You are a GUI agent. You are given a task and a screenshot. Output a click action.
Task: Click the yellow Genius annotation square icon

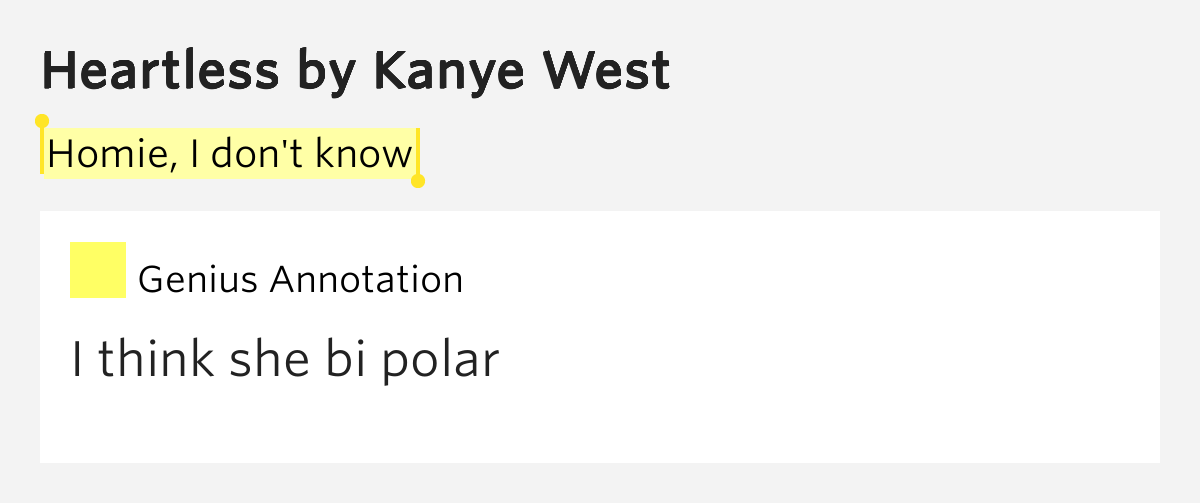pos(97,270)
